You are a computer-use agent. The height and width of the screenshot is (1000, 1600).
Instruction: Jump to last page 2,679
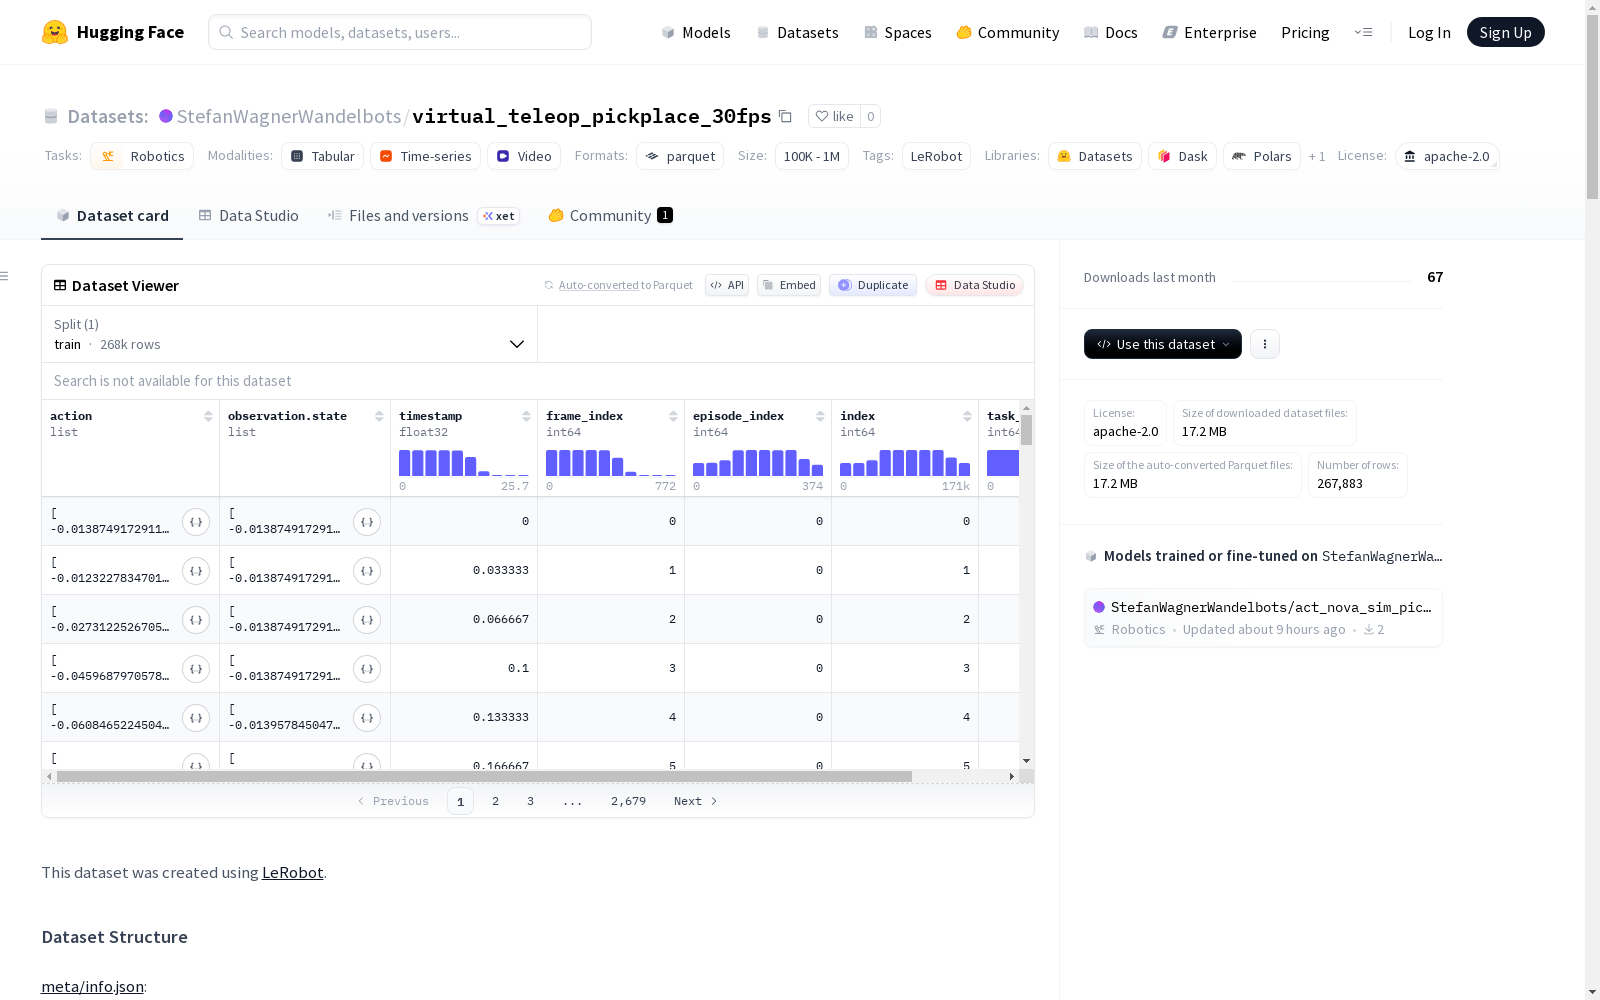(x=628, y=801)
